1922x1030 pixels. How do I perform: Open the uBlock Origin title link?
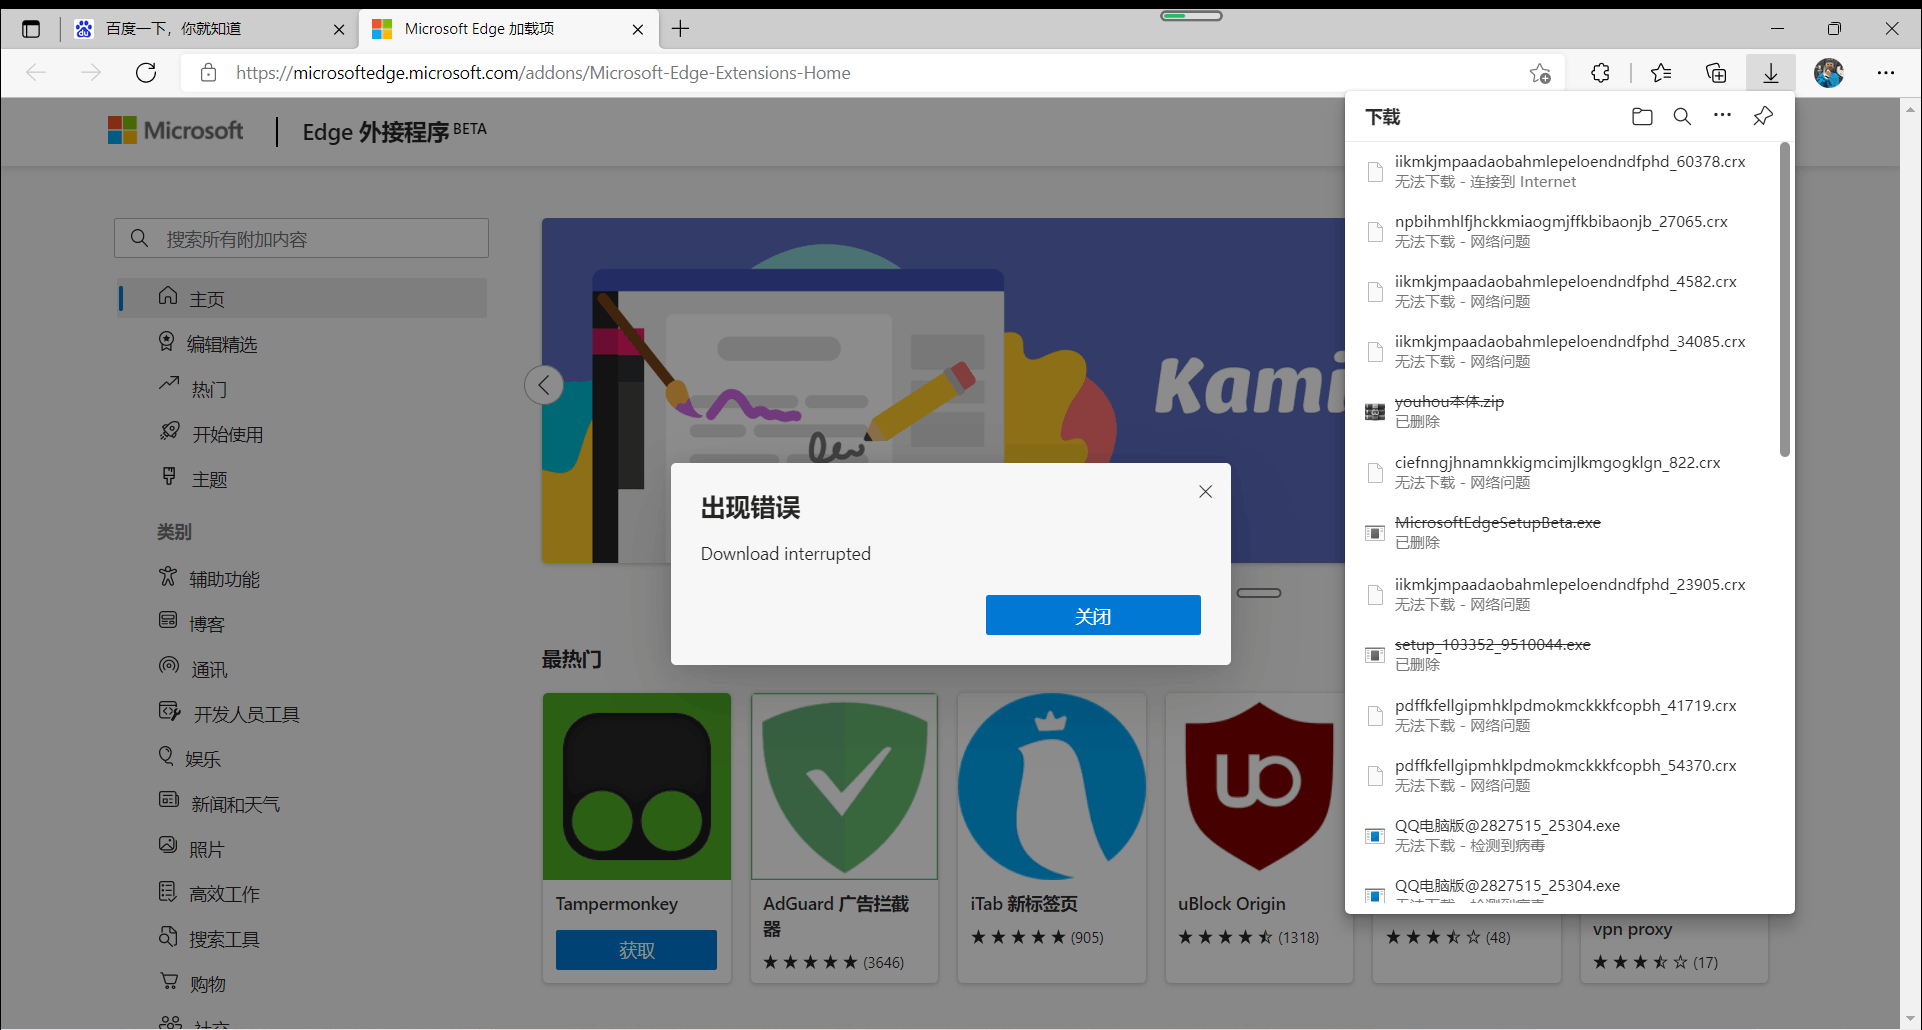[1231, 904]
